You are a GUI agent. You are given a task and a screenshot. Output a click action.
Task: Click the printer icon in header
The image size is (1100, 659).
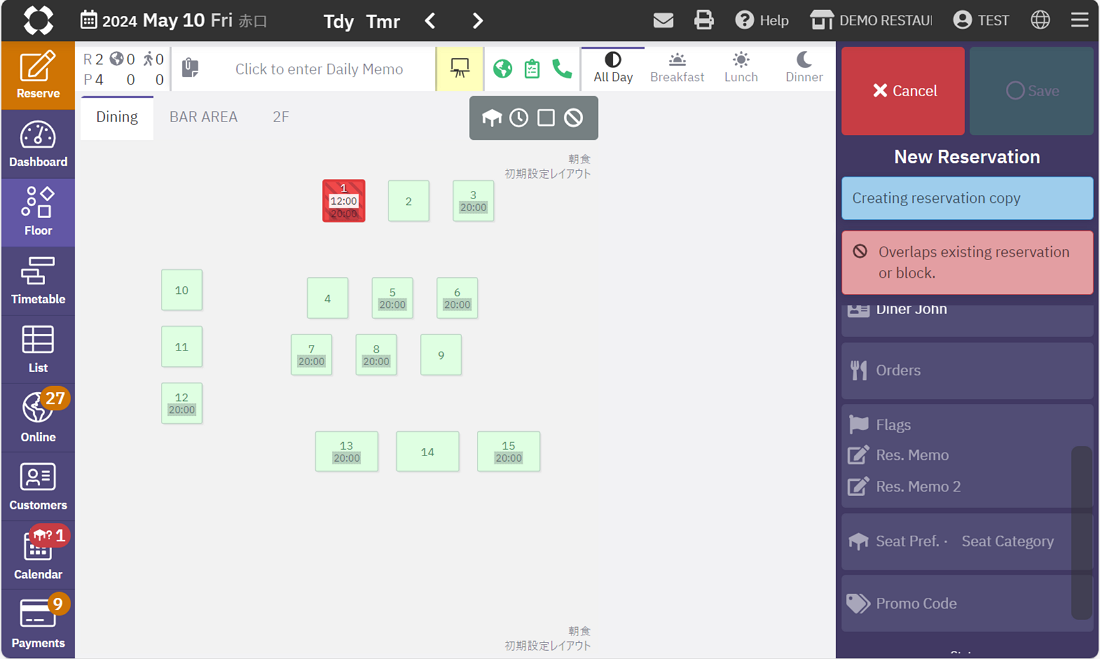point(704,20)
